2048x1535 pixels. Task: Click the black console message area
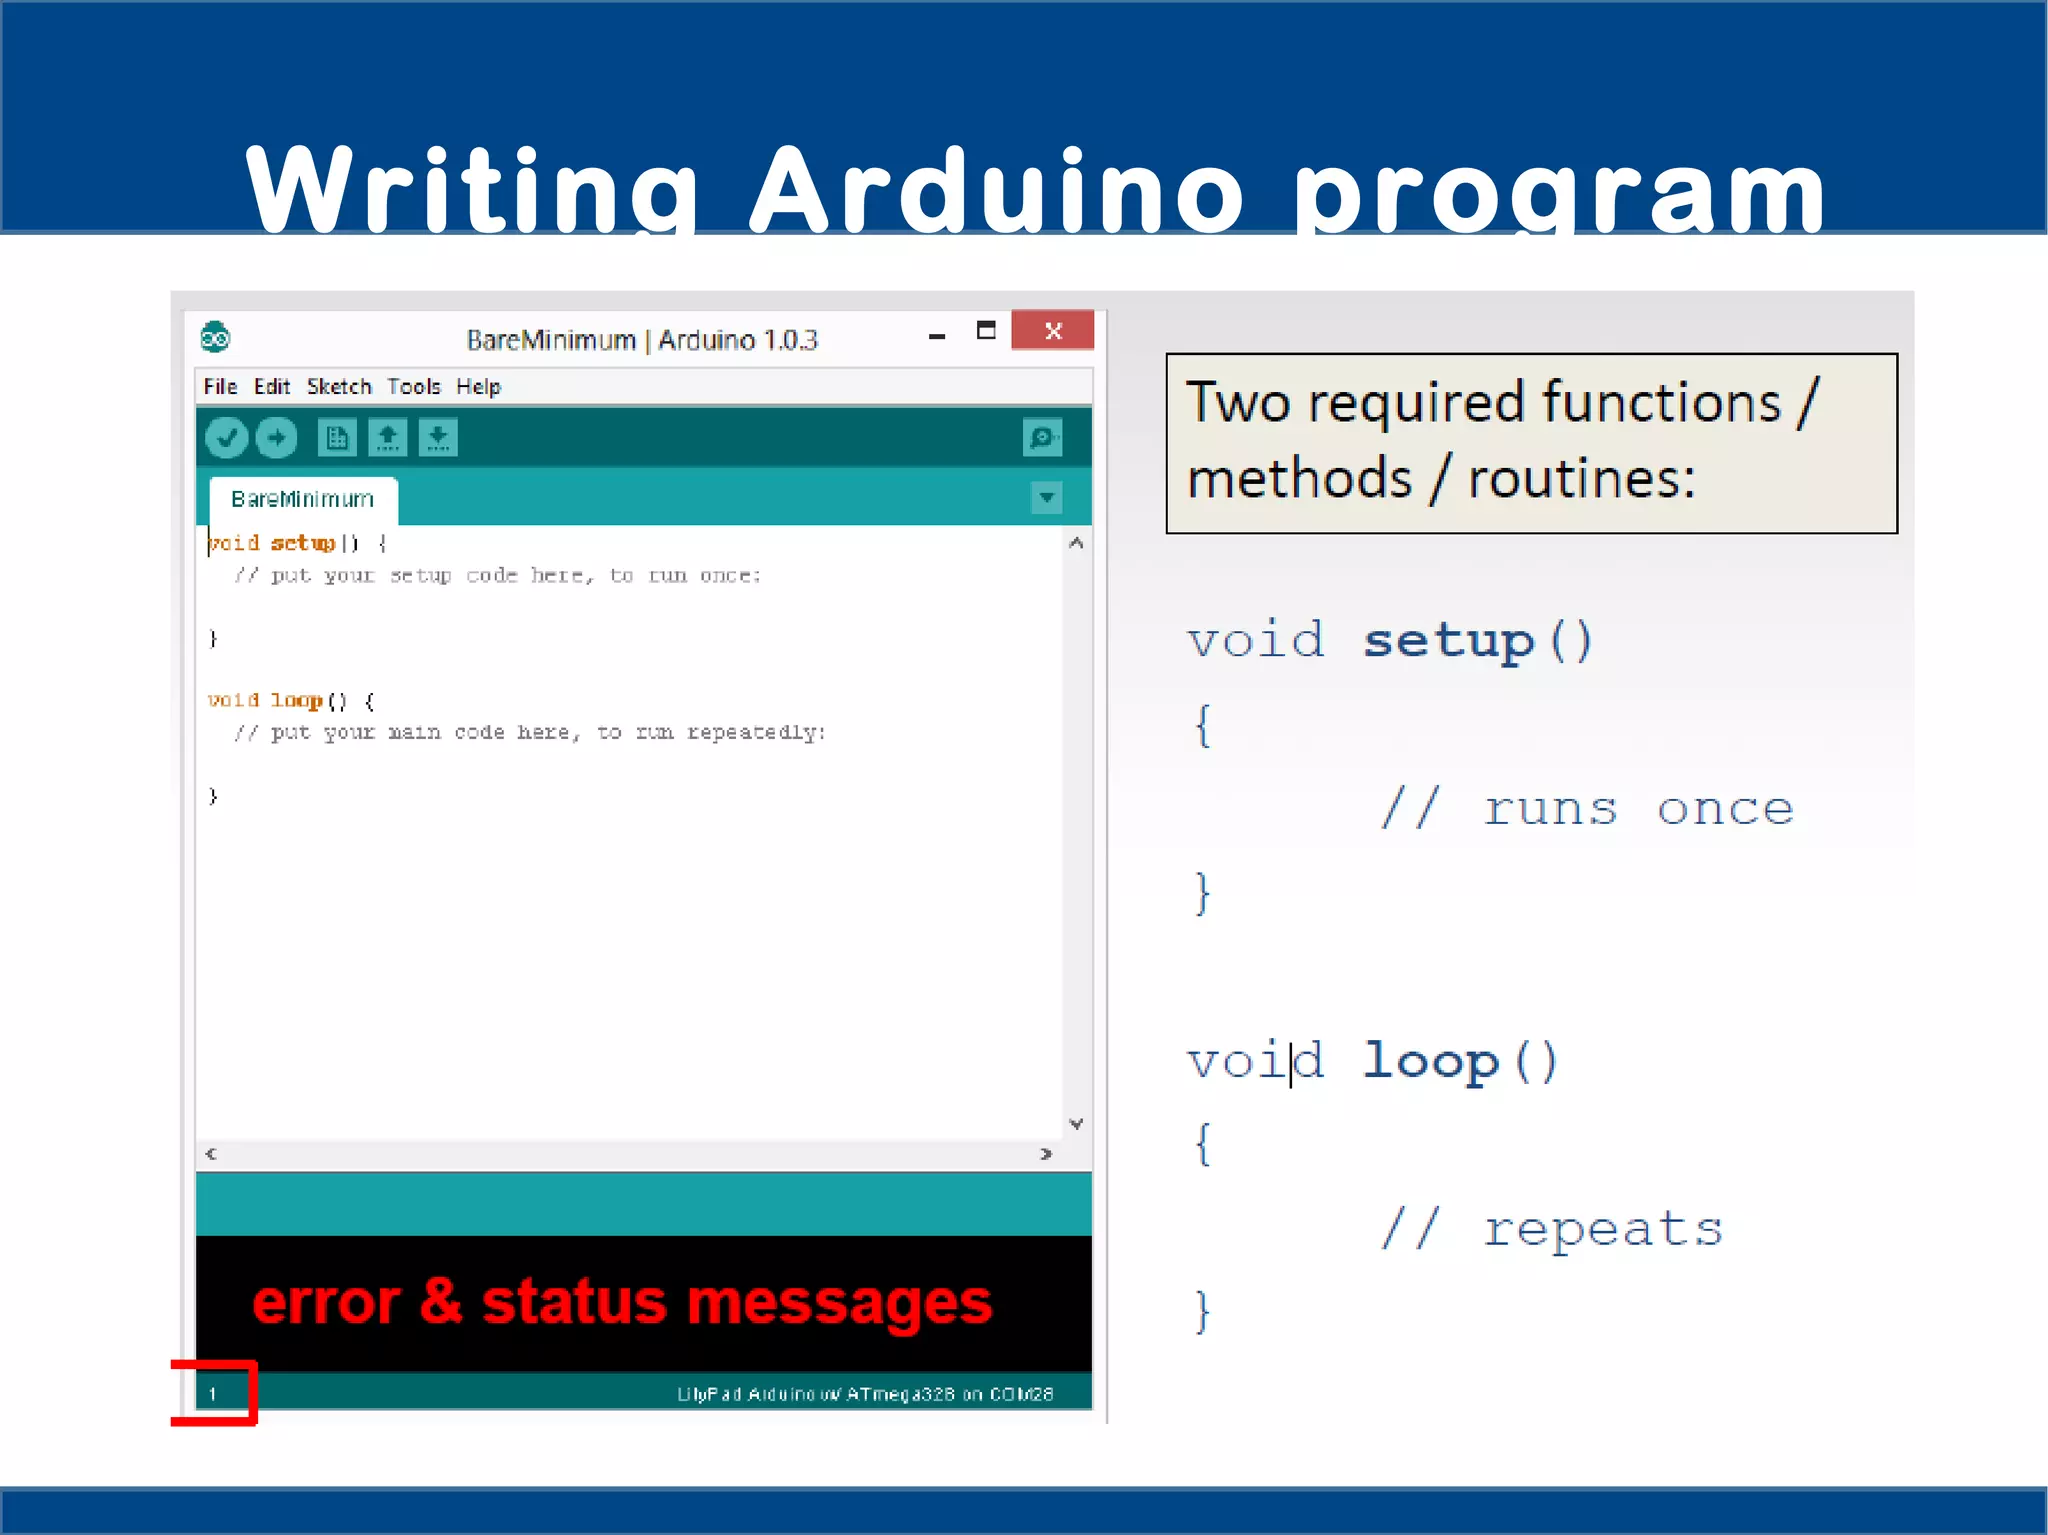pyautogui.click(x=644, y=1304)
